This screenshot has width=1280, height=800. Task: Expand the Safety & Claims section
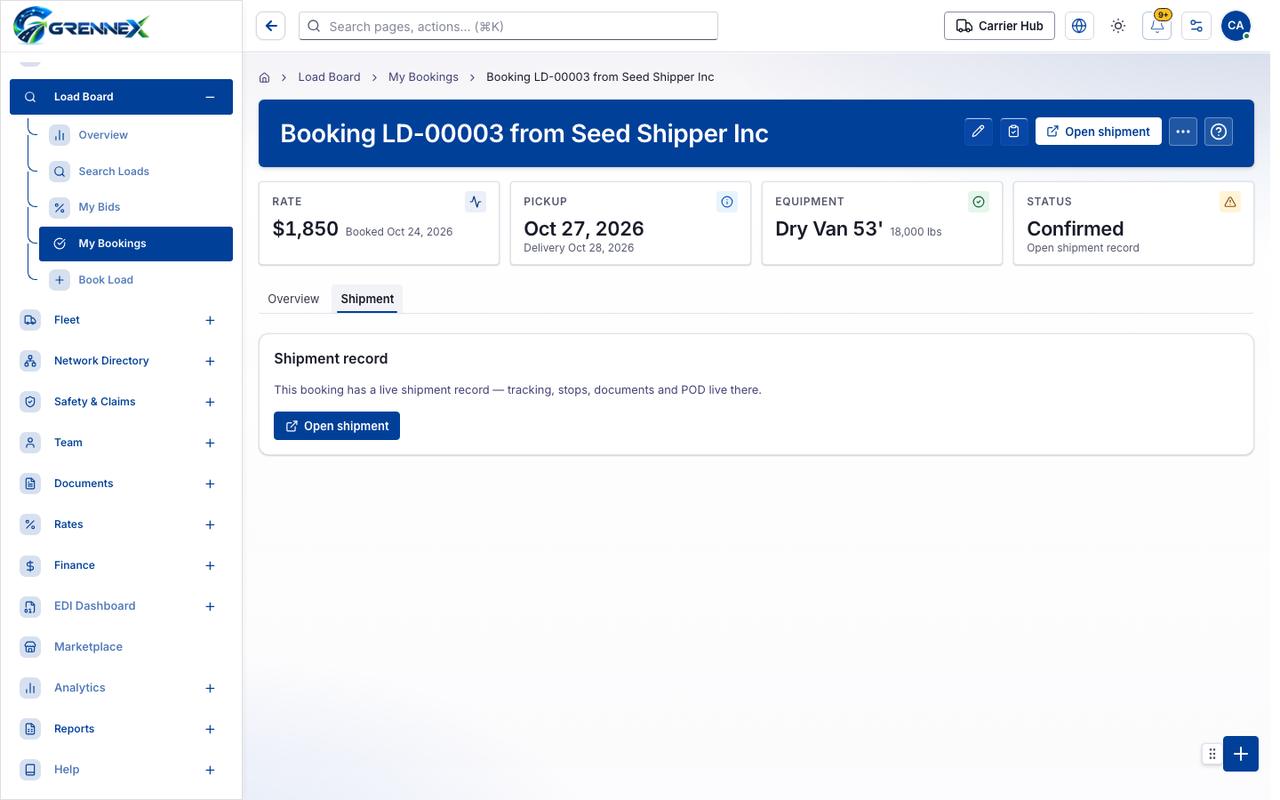210,402
